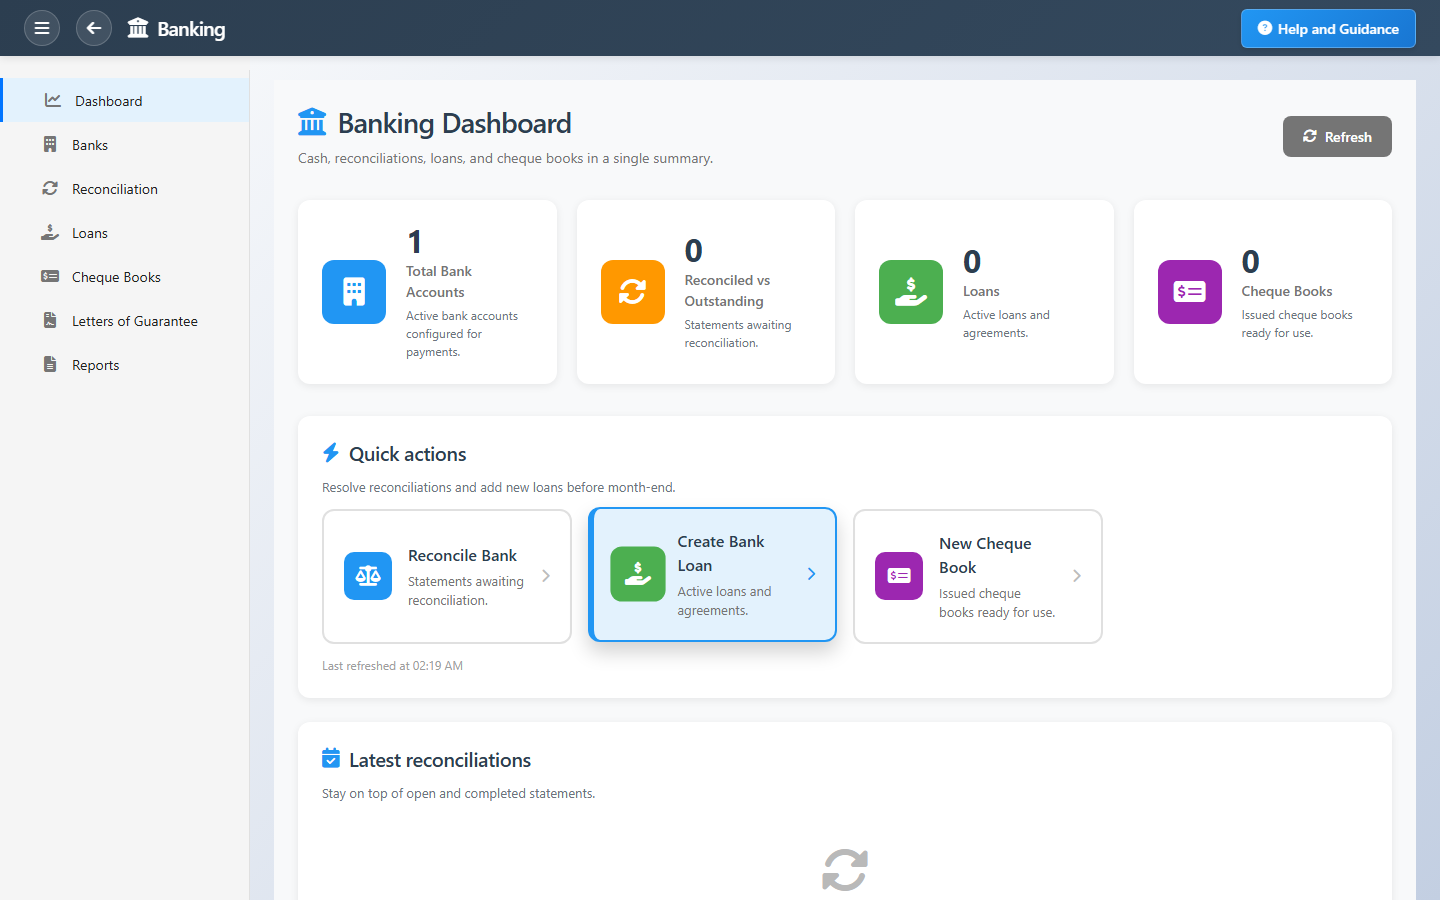The image size is (1440, 900).
Task: Open Help and Guidance
Action: pos(1327,29)
